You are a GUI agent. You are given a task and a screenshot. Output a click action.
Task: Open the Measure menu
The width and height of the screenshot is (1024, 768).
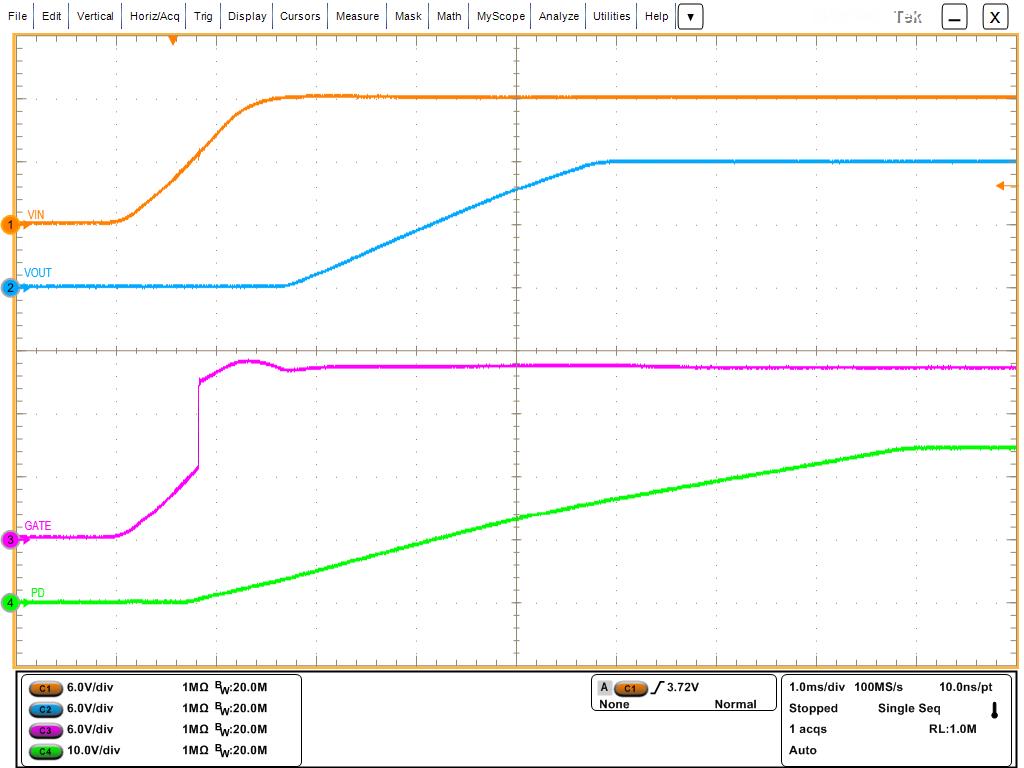[x=357, y=16]
